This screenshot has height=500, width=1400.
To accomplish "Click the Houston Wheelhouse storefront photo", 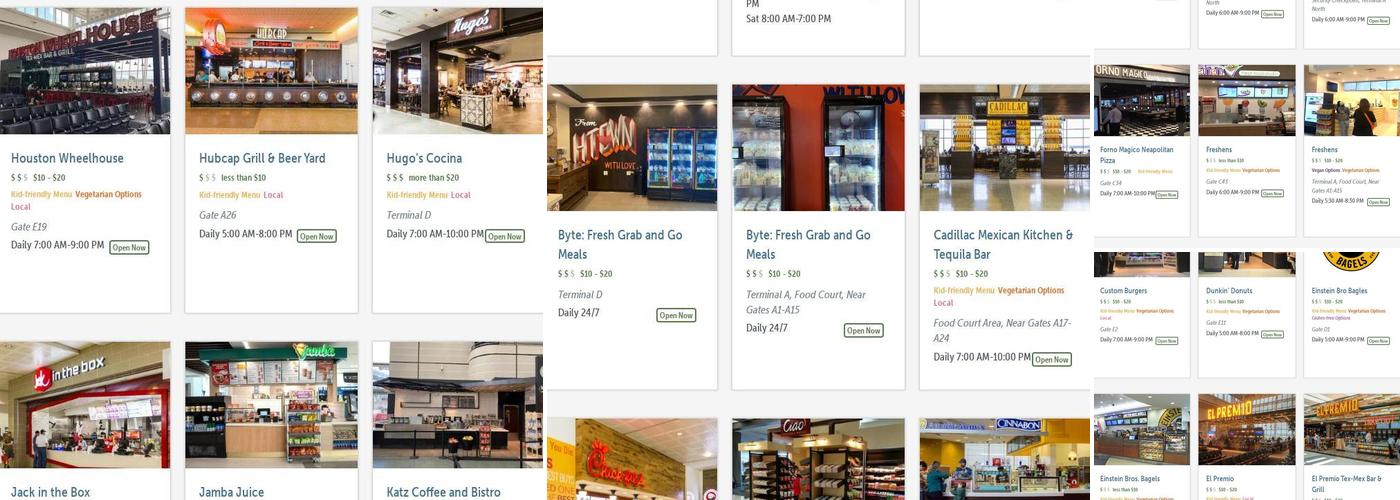I will click(85, 71).
